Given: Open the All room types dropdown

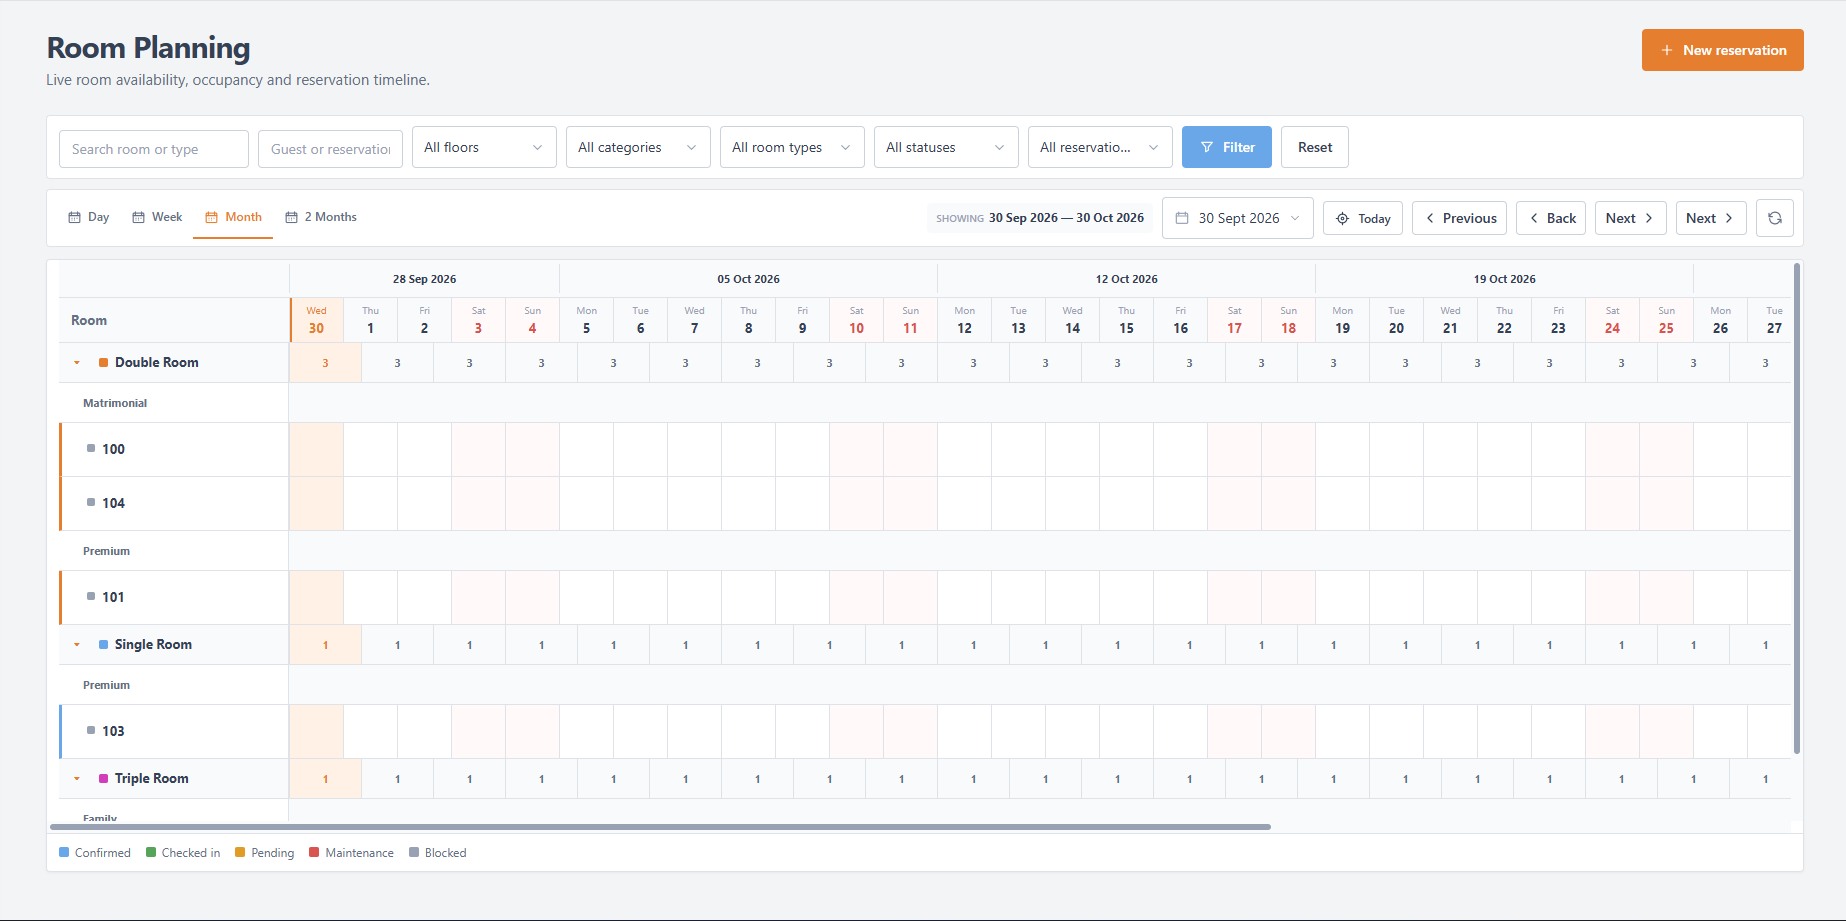Looking at the screenshot, I should pyautogui.click(x=792, y=147).
